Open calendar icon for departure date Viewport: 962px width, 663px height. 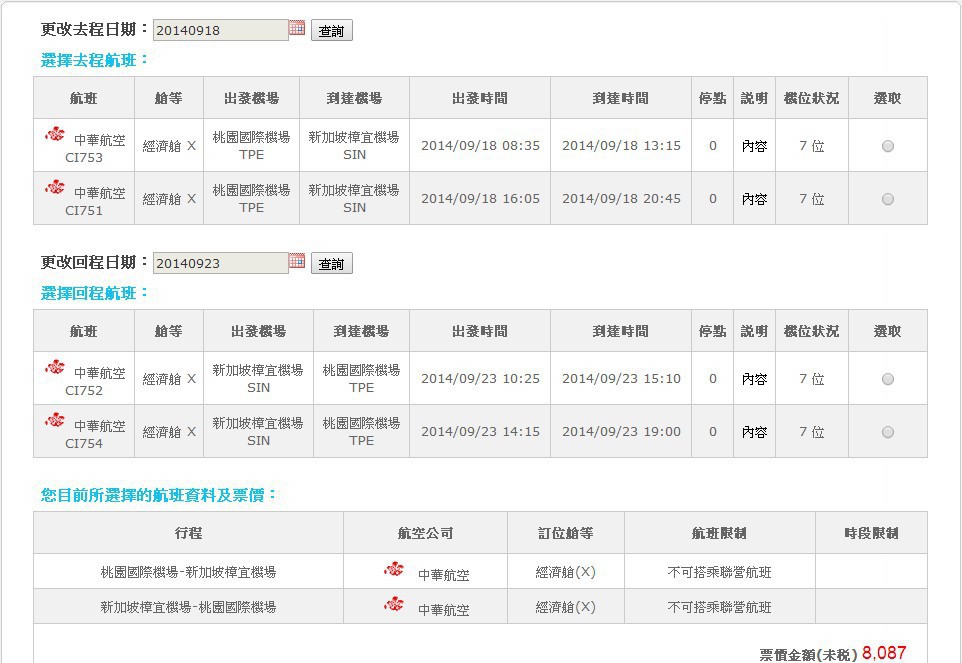point(297,28)
